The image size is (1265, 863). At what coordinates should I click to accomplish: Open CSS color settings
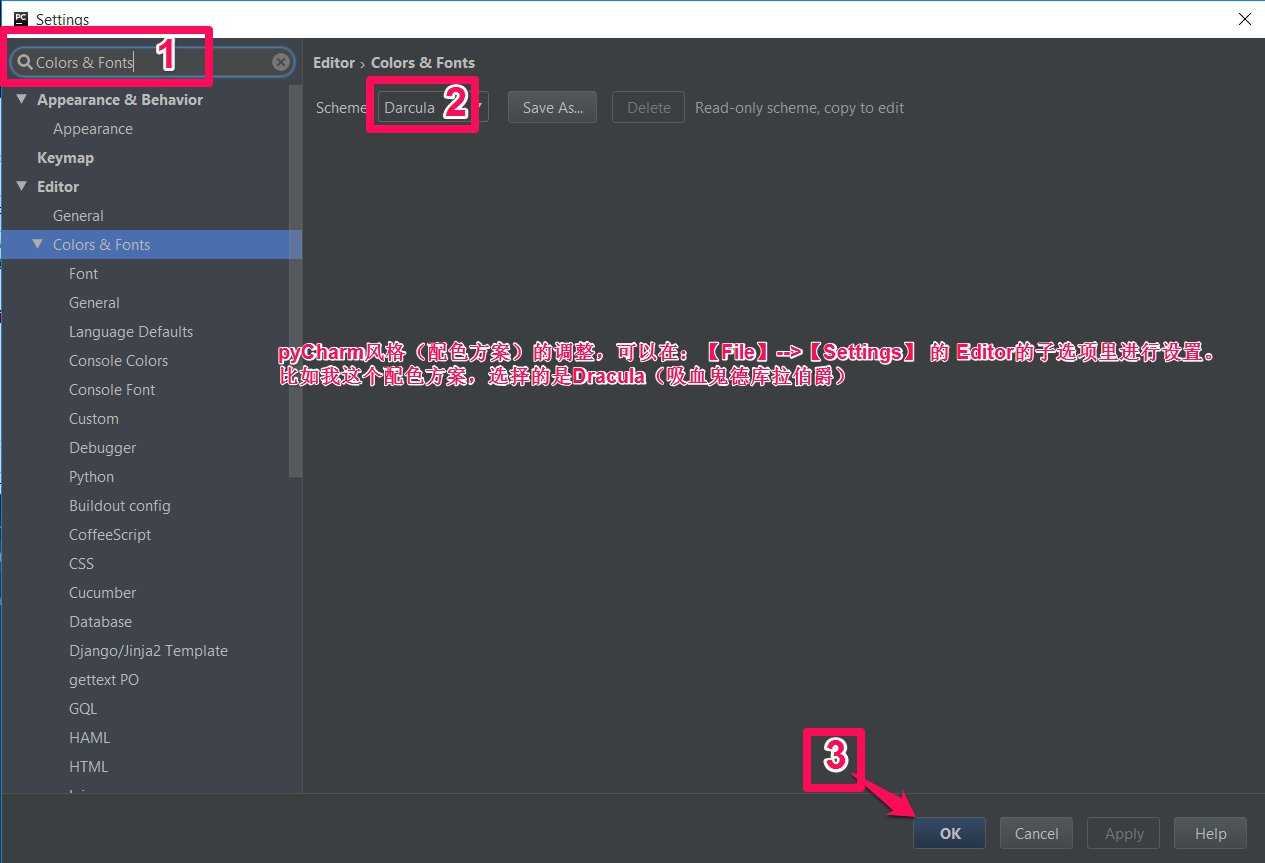tap(81, 564)
